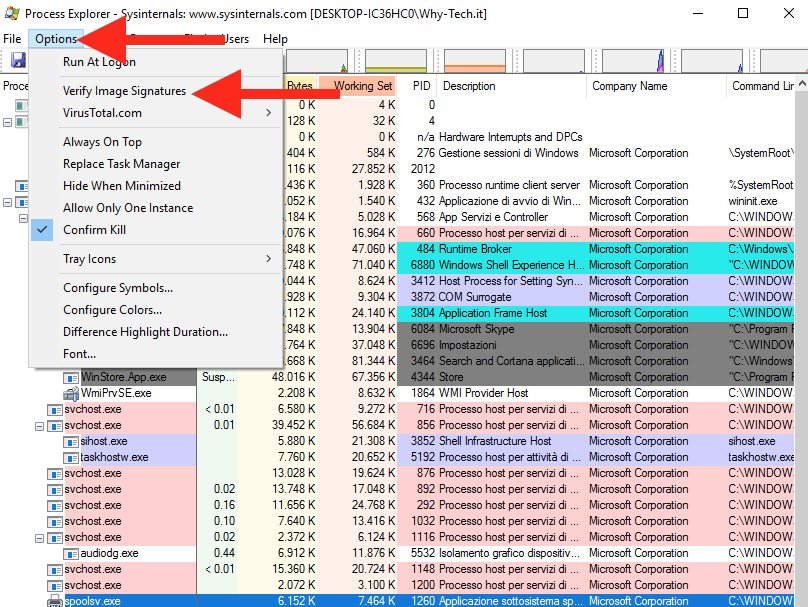
Task: Sort by the Company Name column
Action: click(x=656, y=86)
